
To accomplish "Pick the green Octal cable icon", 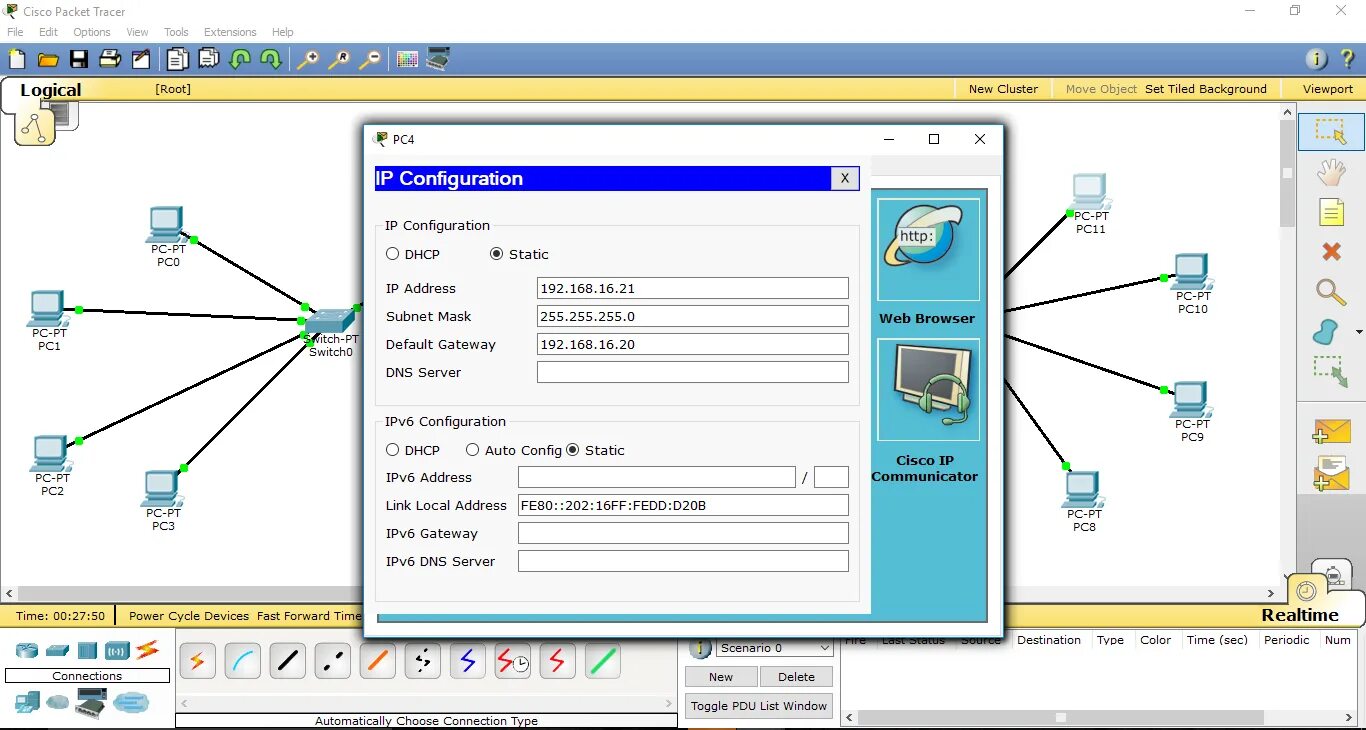I will tap(603, 661).
